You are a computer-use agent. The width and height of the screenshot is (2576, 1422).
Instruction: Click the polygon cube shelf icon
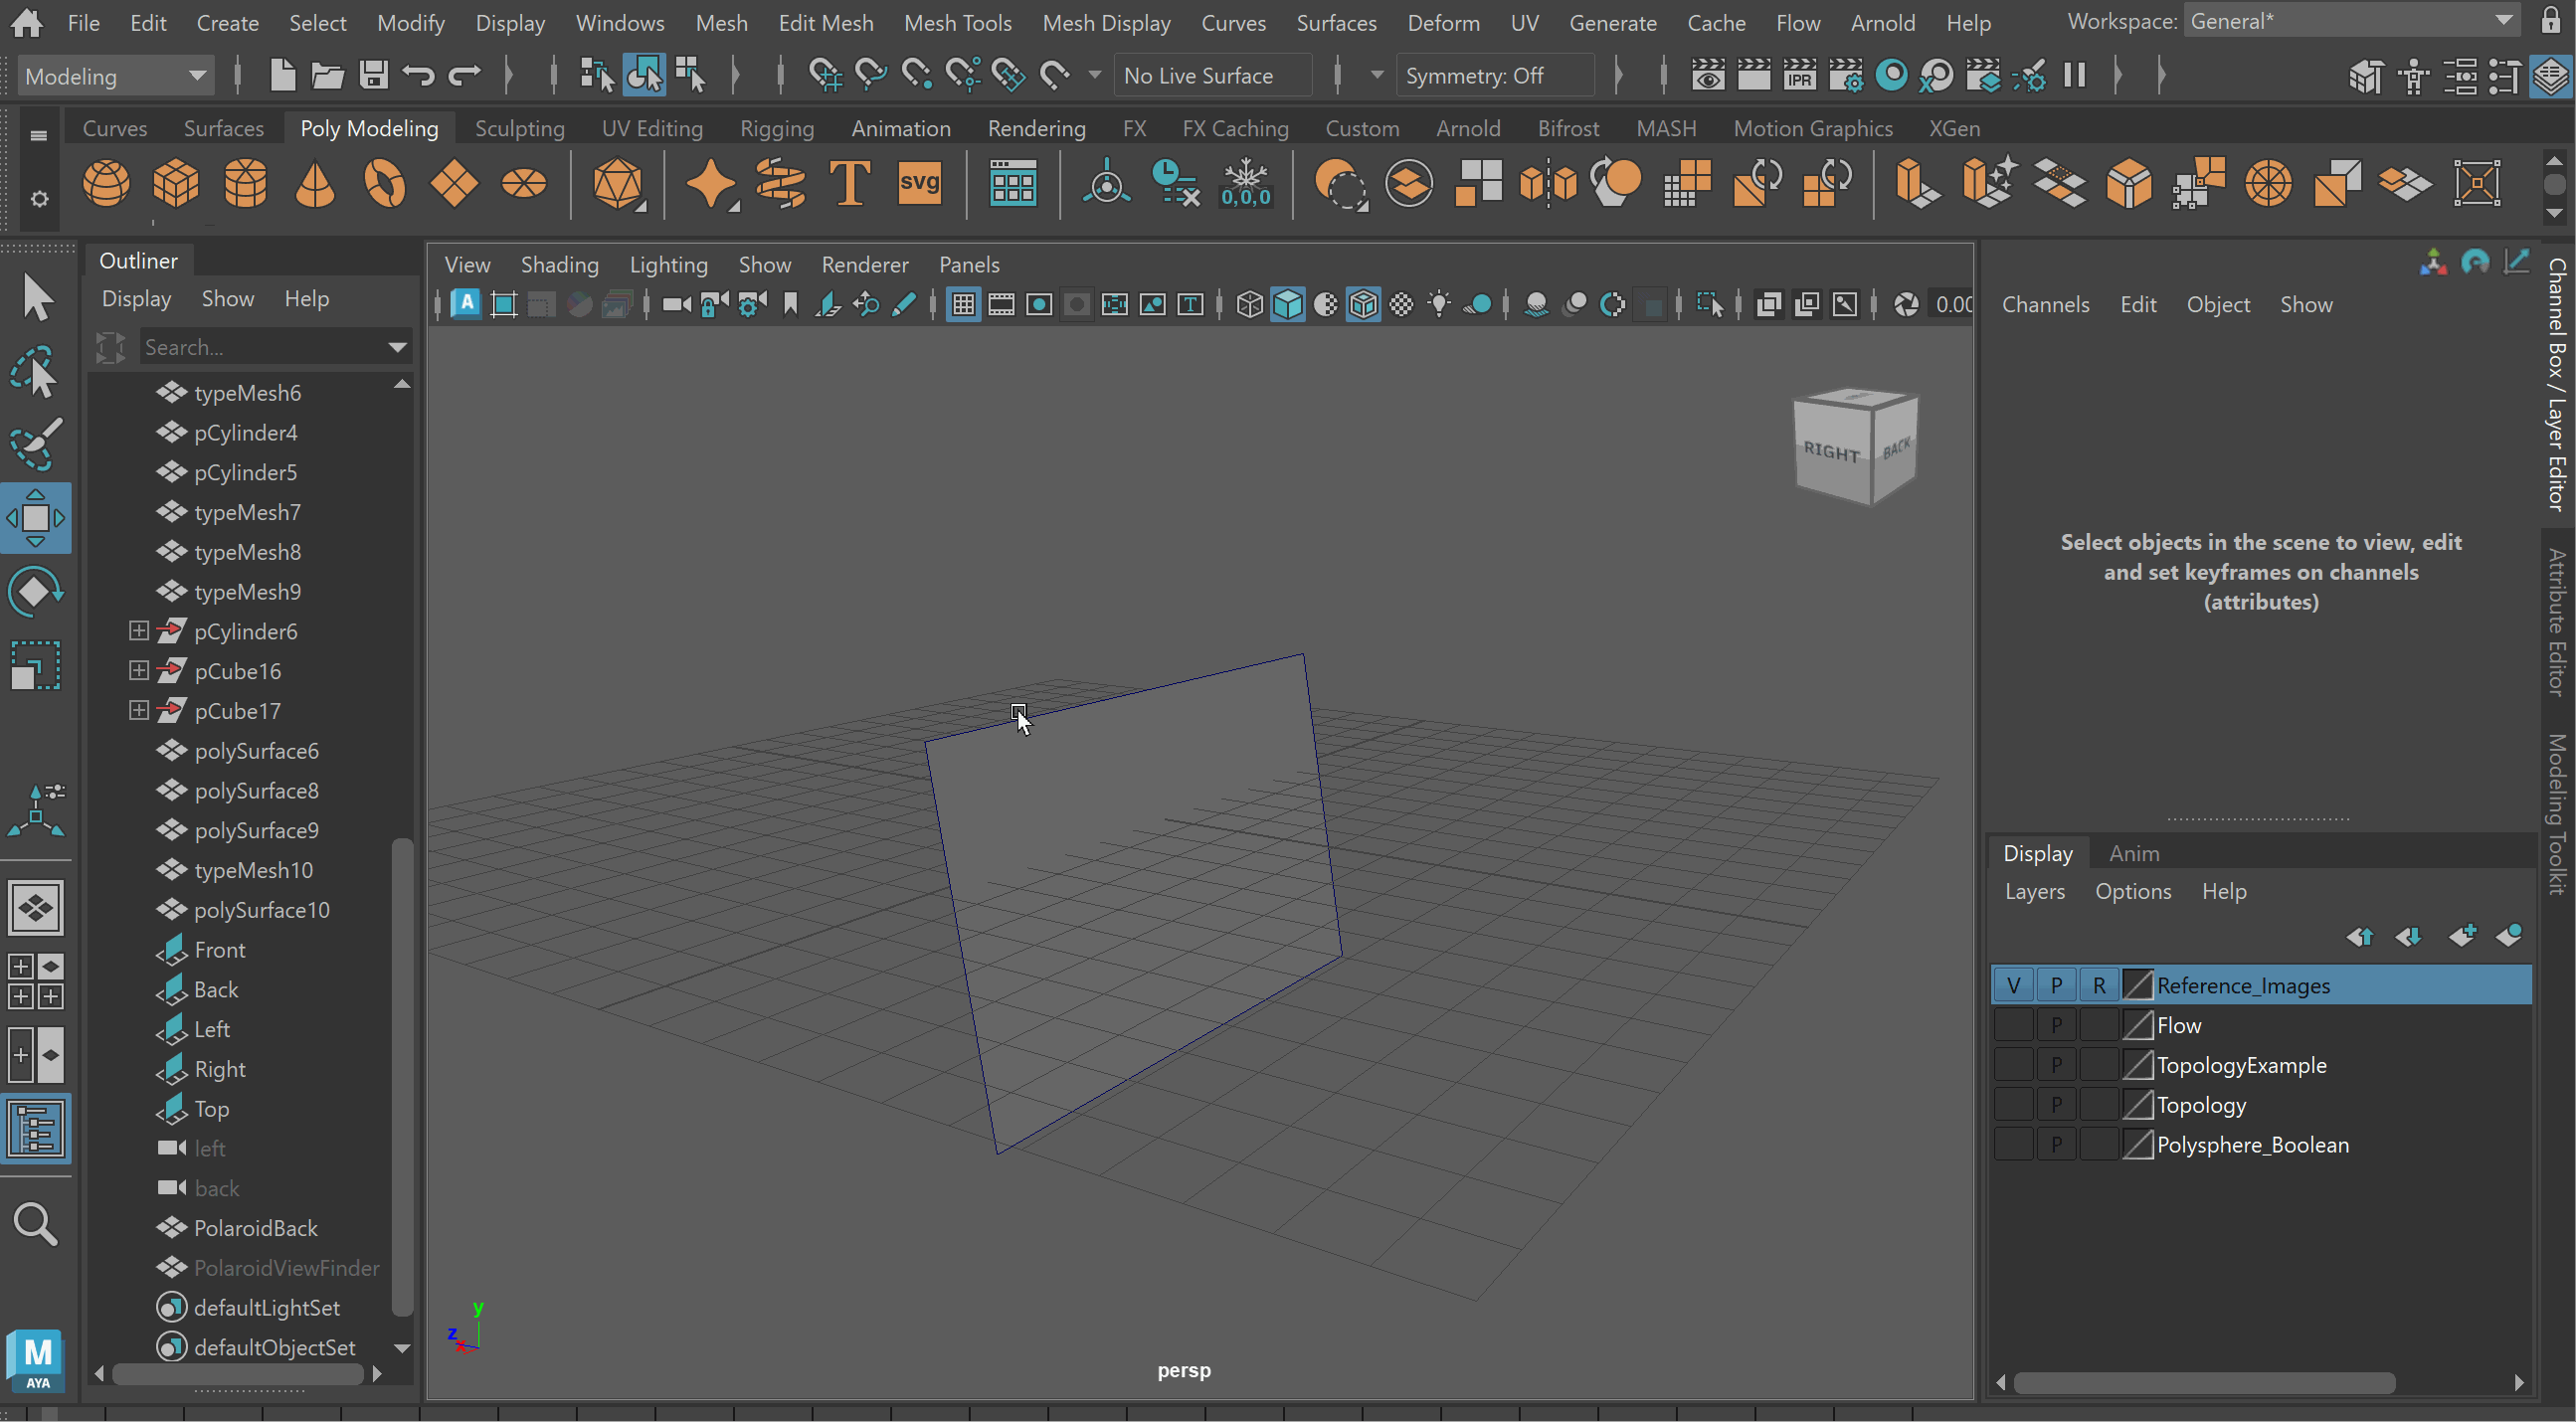click(x=176, y=185)
